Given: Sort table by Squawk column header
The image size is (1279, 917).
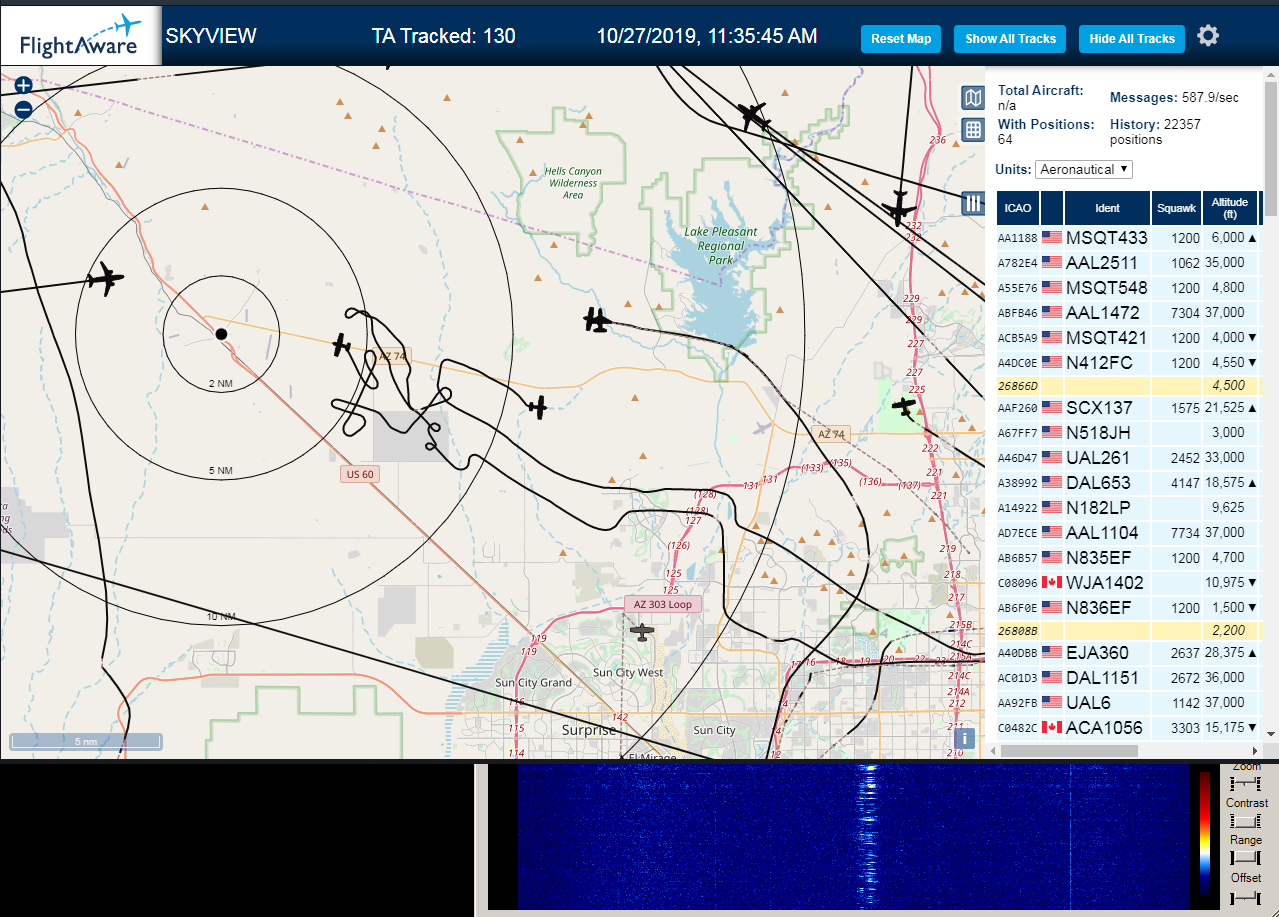Looking at the screenshot, I should point(1175,208).
